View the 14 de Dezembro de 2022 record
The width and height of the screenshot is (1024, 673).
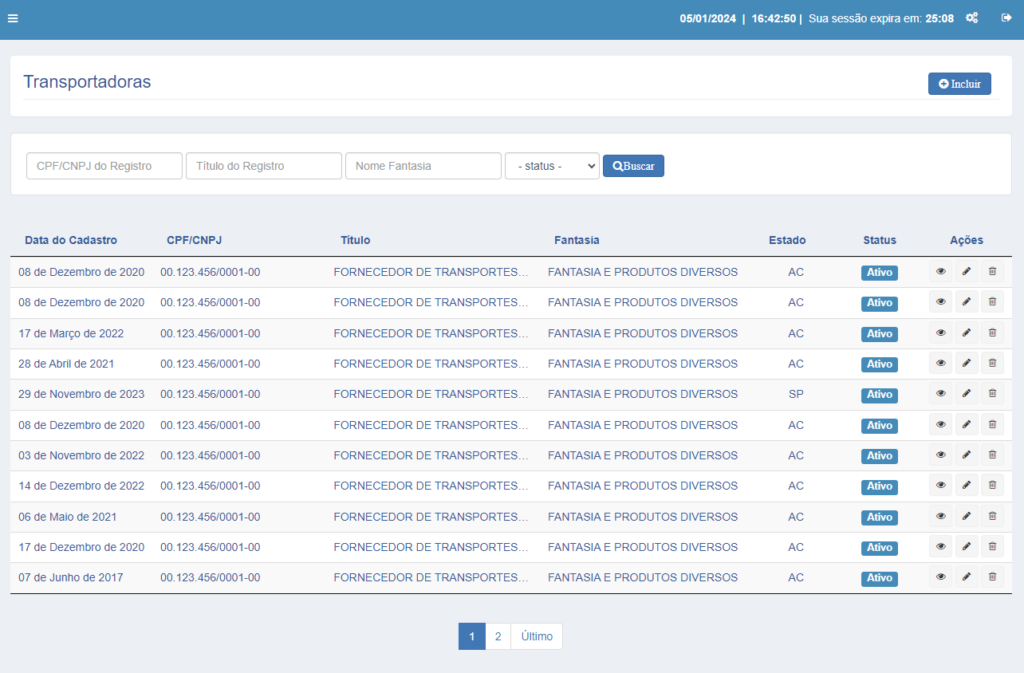[940, 486]
